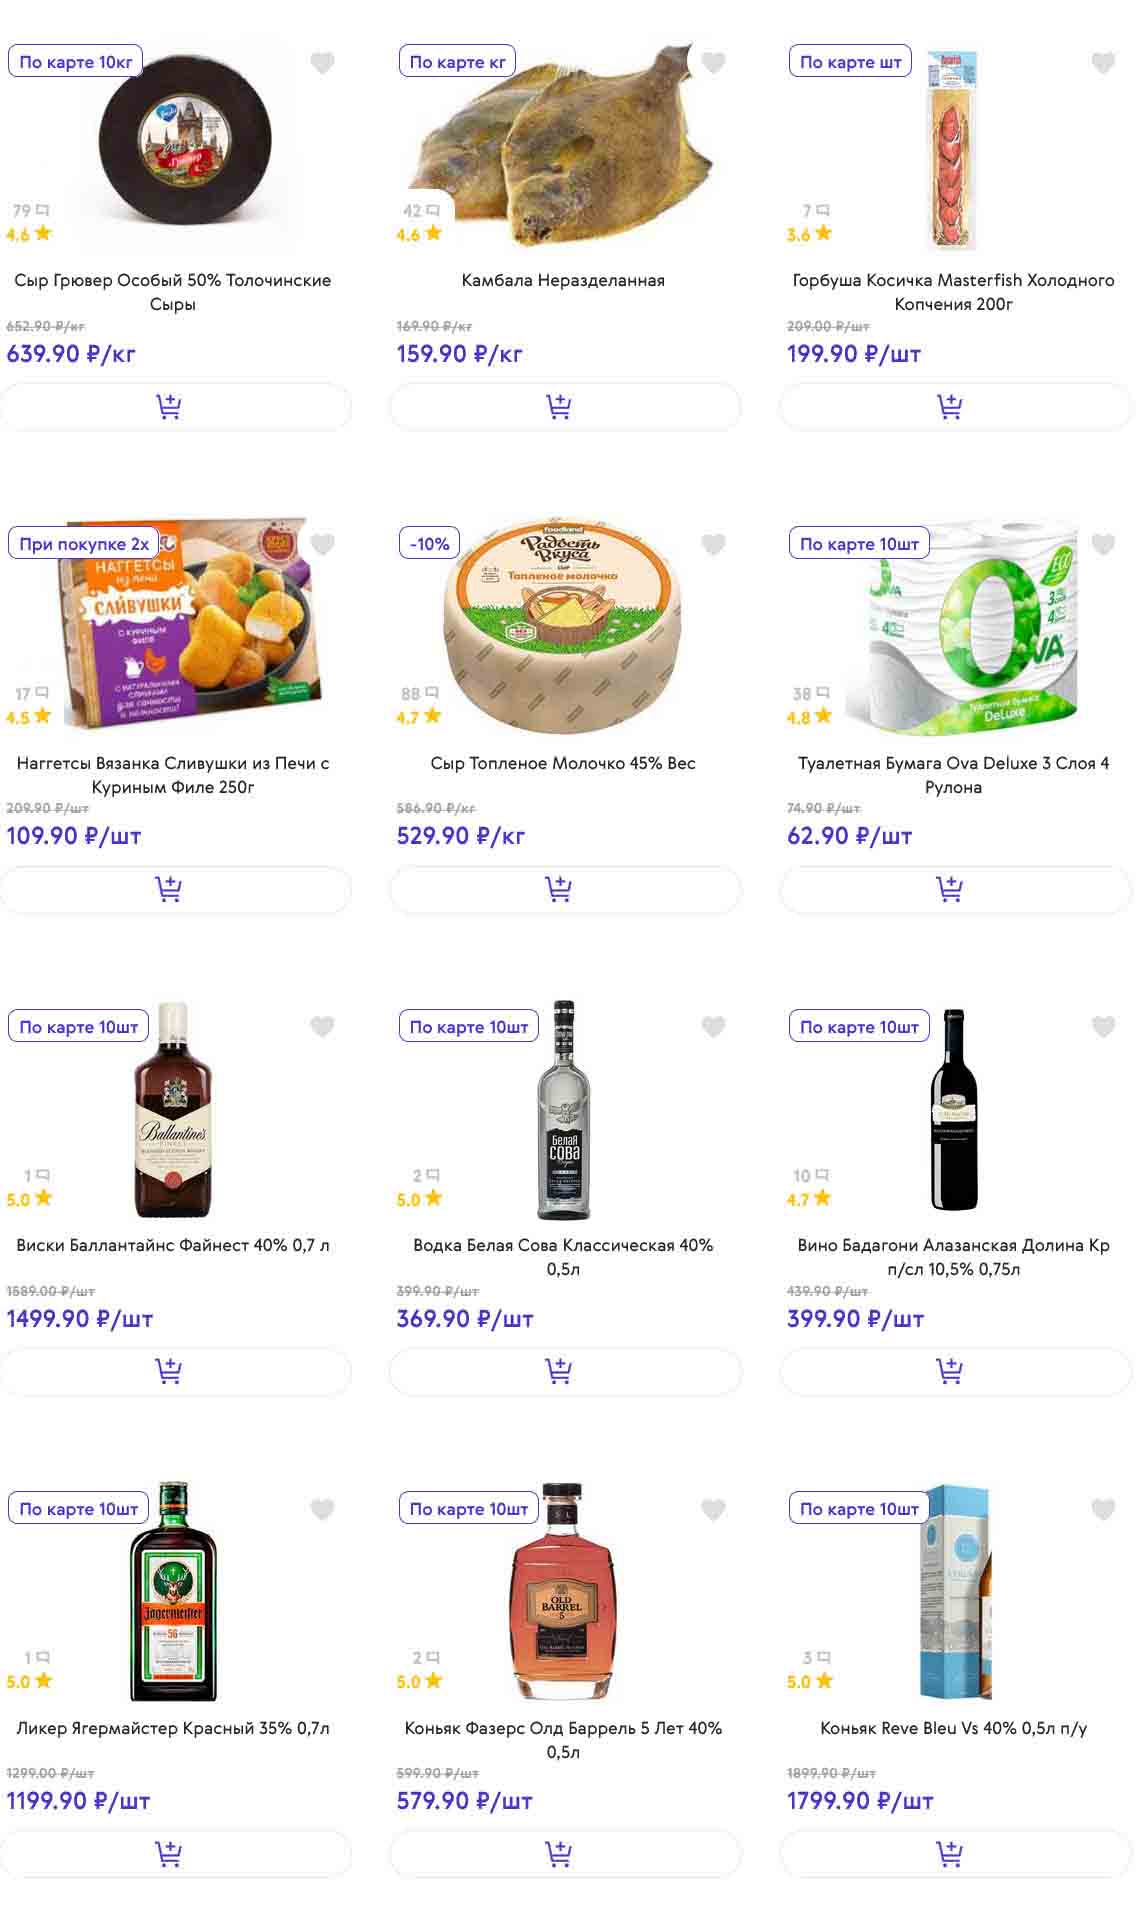This screenshot has height=1918, width=1140.
Task: Click the -10% discount badge
Action: coord(429,544)
